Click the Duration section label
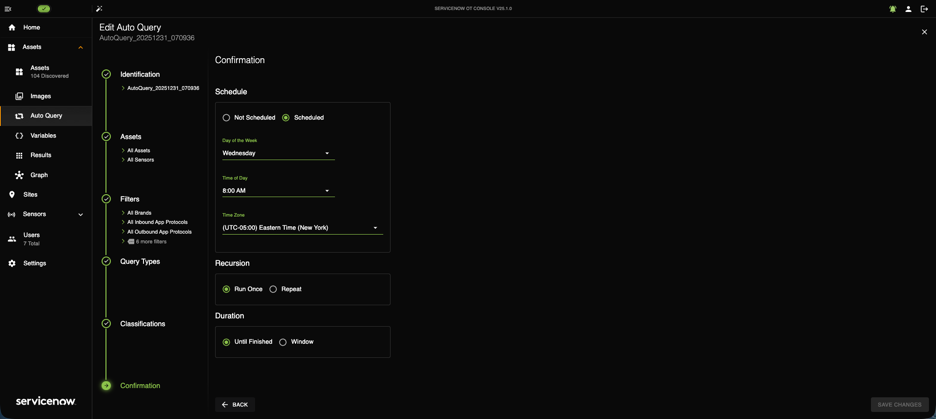936x419 pixels. [230, 316]
